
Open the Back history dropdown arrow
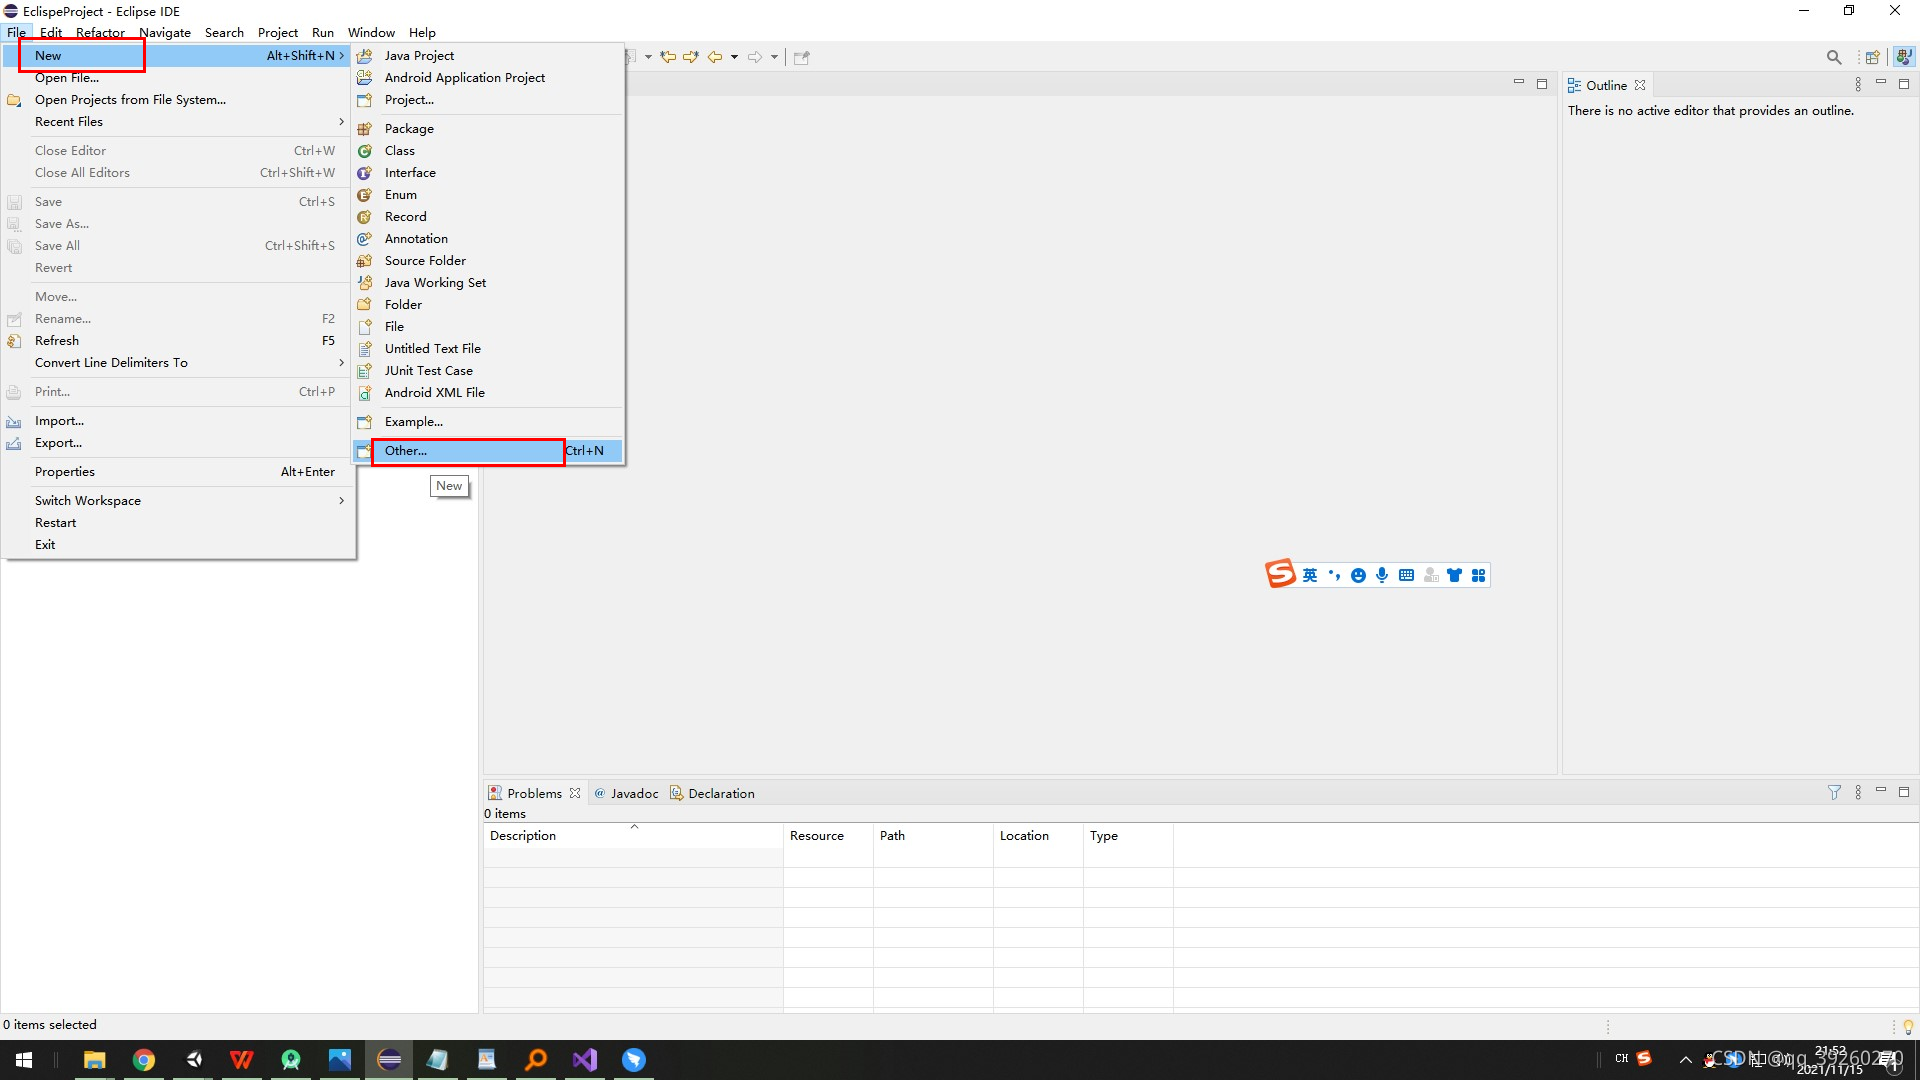(734, 57)
